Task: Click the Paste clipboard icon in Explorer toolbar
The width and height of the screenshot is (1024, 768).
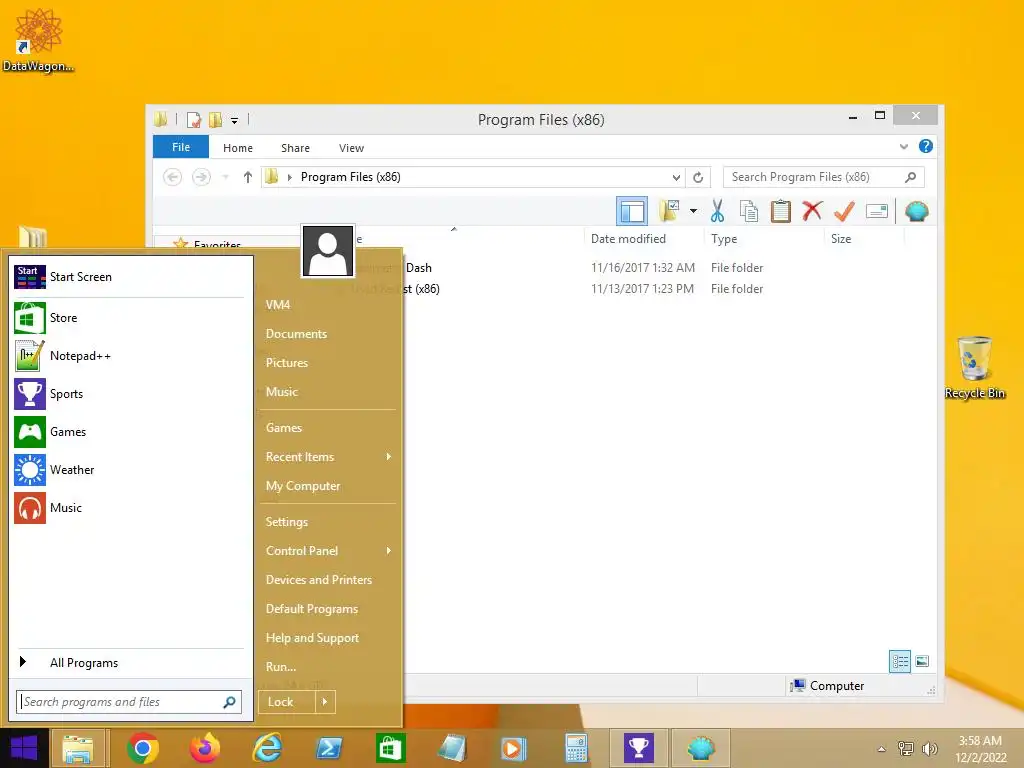Action: (x=780, y=211)
